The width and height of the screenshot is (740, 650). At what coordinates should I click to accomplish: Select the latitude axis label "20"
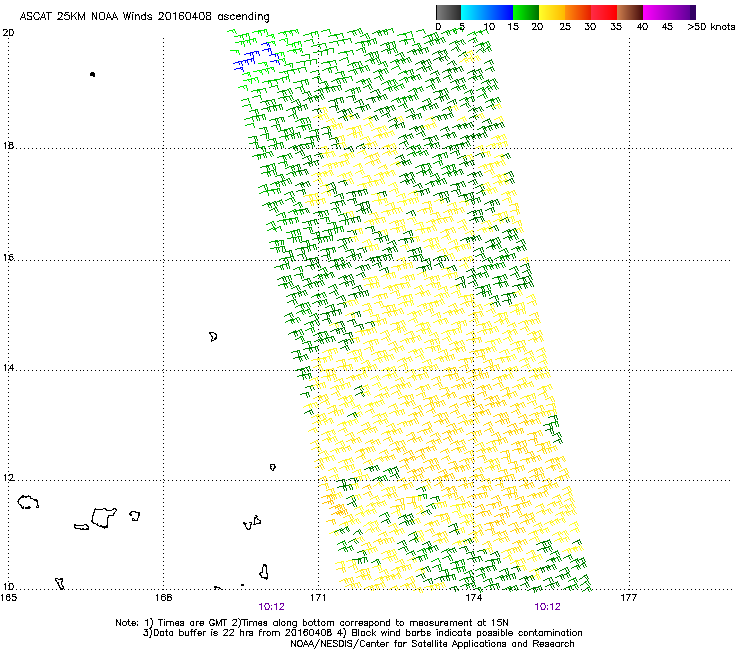coord(8,33)
